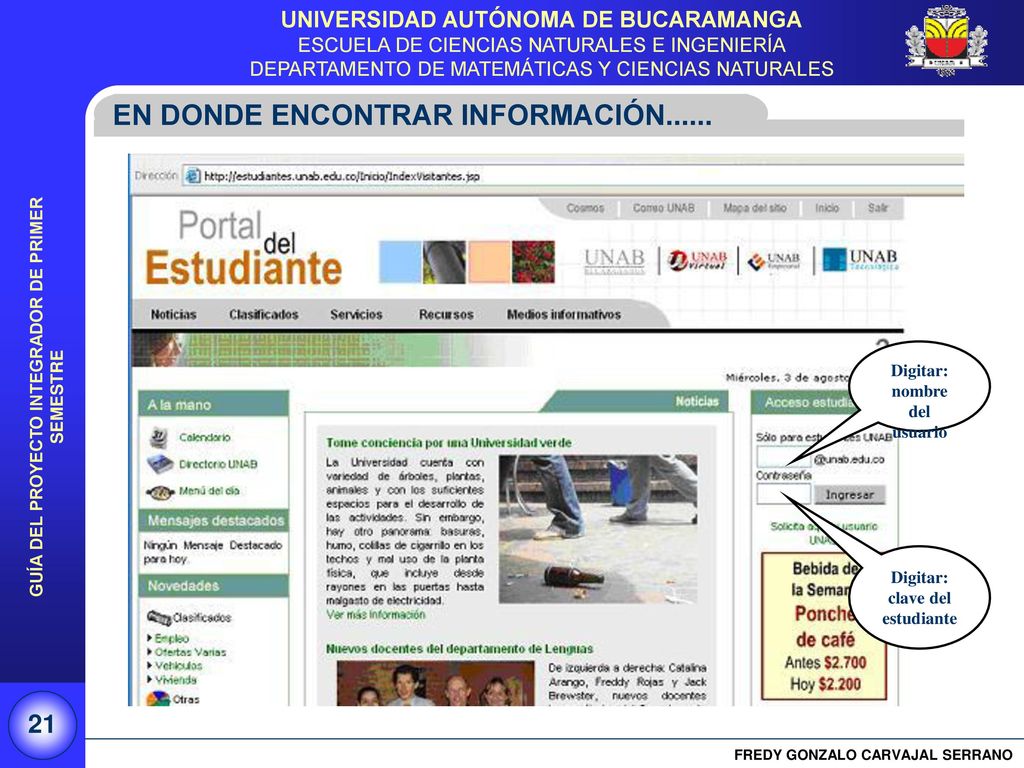Viewport: 1024px width, 768px height.
Task: Go to Inicio in the top navigation
Action: pyautogui.click(x=827, y=208)
